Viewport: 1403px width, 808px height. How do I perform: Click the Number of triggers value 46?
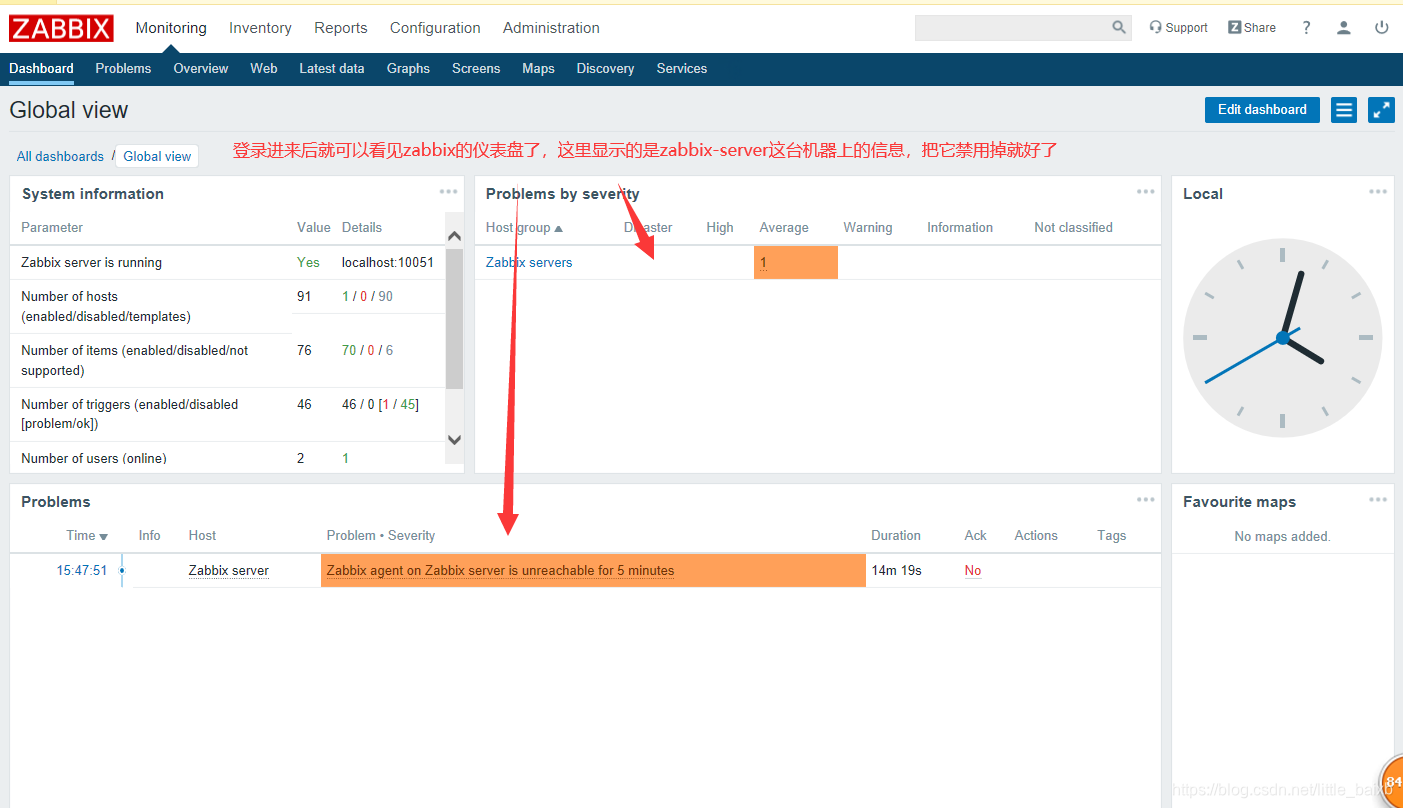304,404
